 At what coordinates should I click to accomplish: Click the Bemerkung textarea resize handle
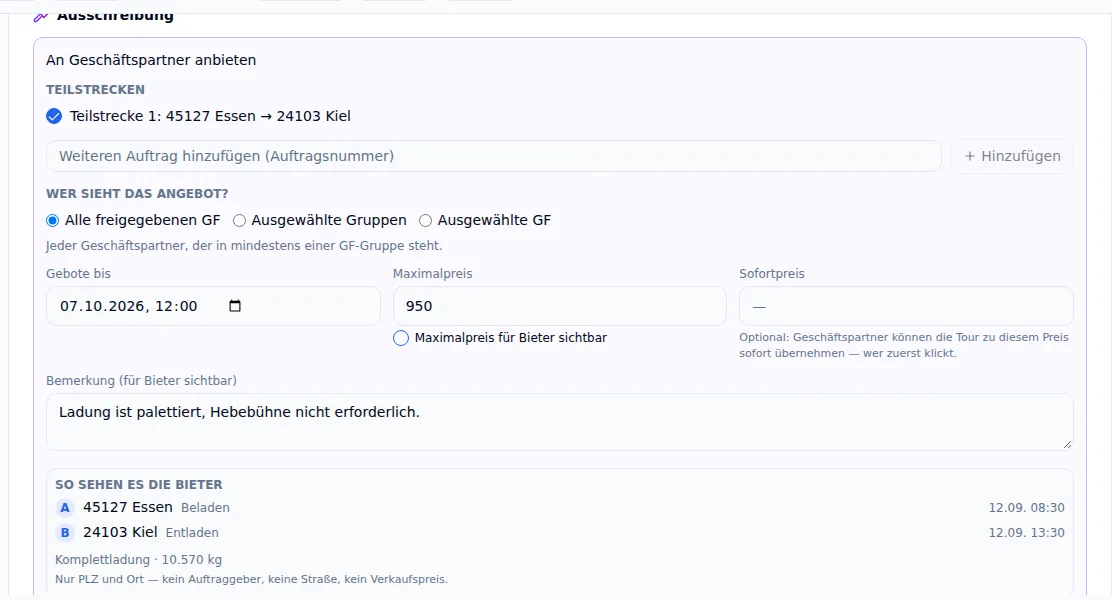point(1067,444)
